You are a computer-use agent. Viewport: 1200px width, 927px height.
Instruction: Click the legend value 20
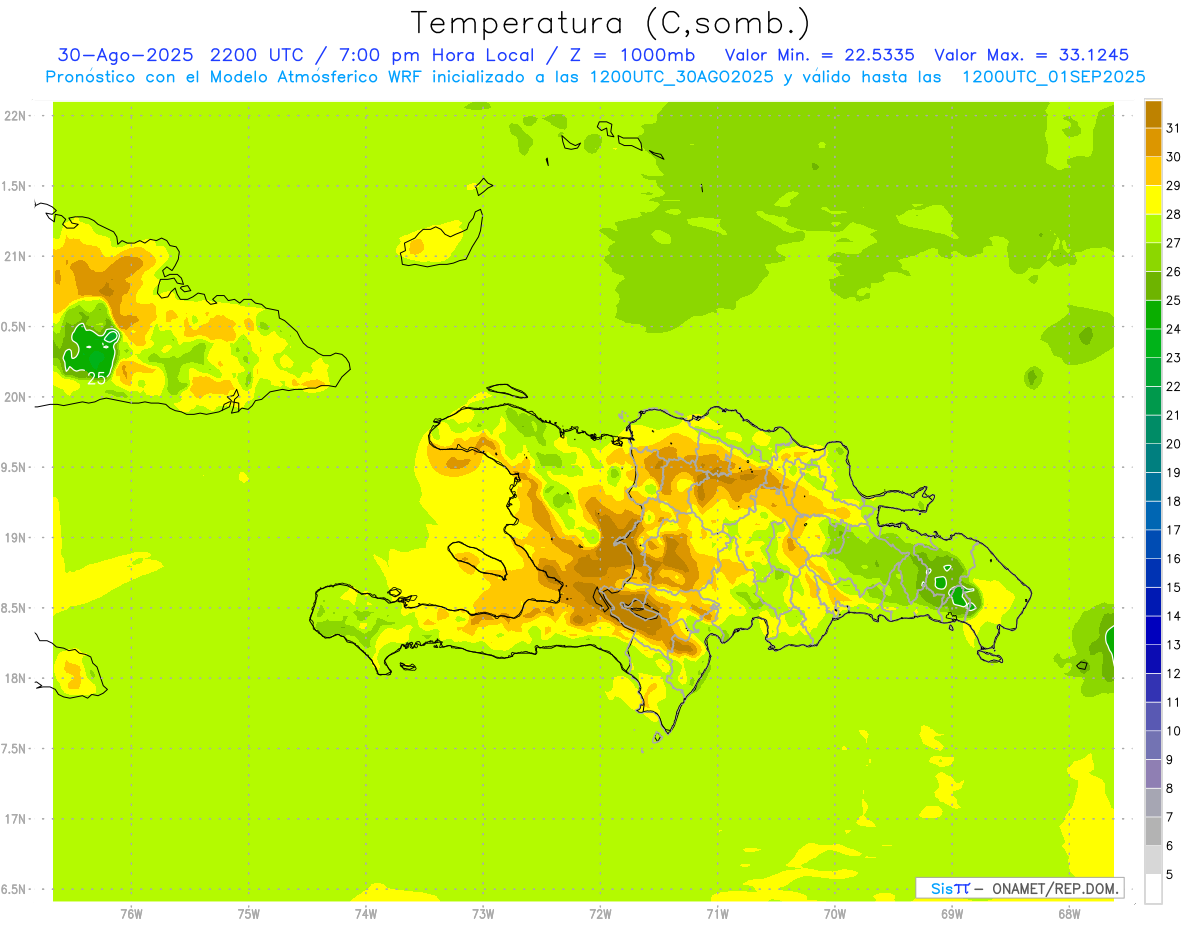1174,444
